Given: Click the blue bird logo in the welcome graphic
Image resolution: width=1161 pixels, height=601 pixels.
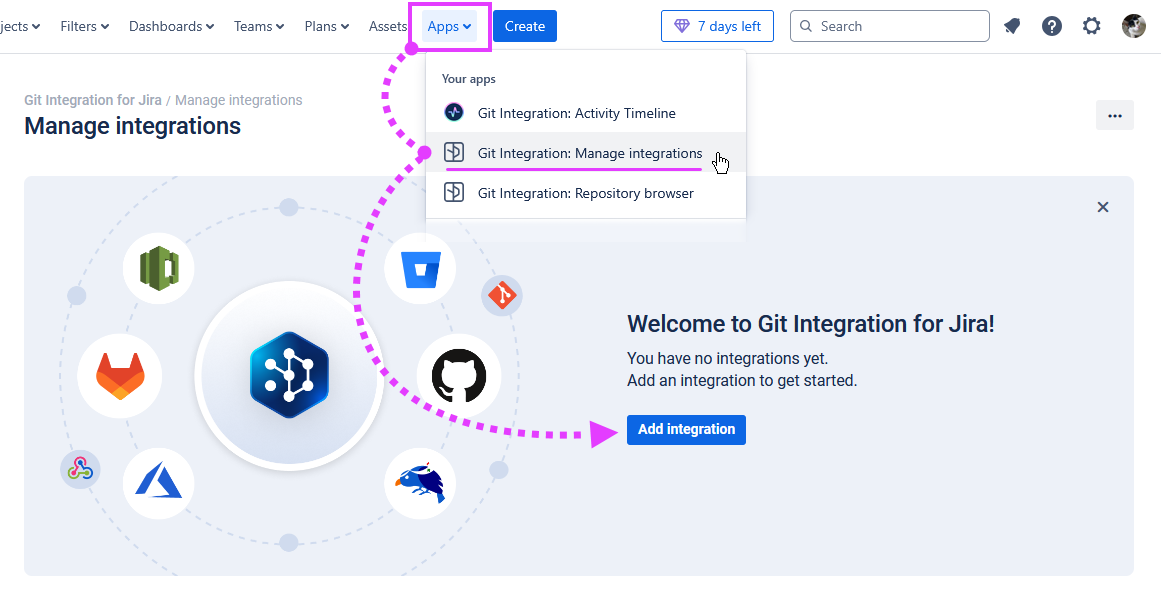Looking at the screenshot, I should [420, 483].
